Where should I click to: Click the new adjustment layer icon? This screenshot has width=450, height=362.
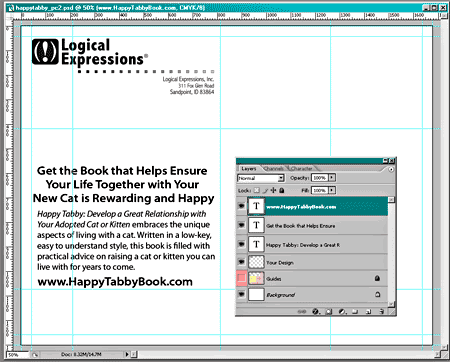point(342,311)
